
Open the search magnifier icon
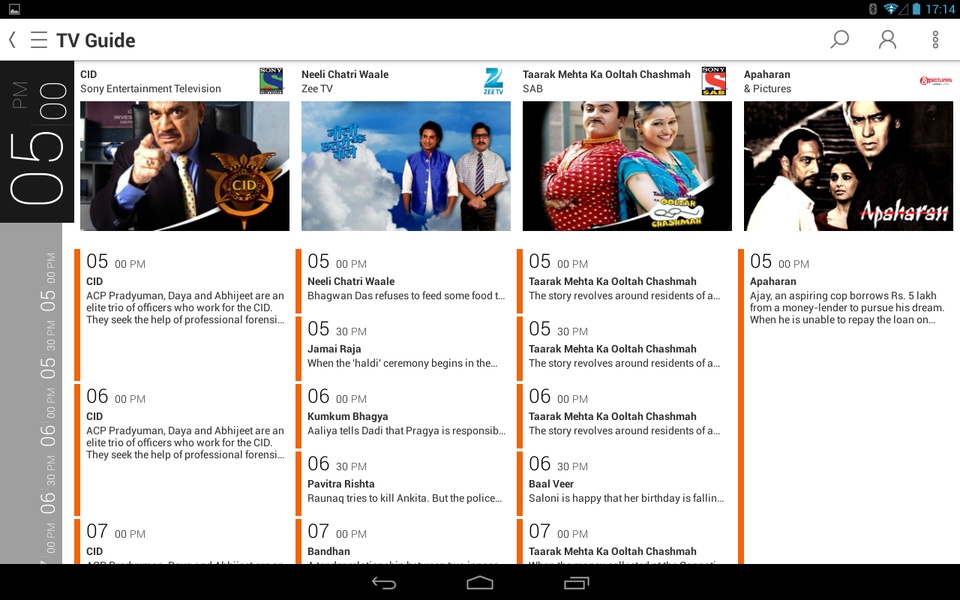(x=839, y=40)
